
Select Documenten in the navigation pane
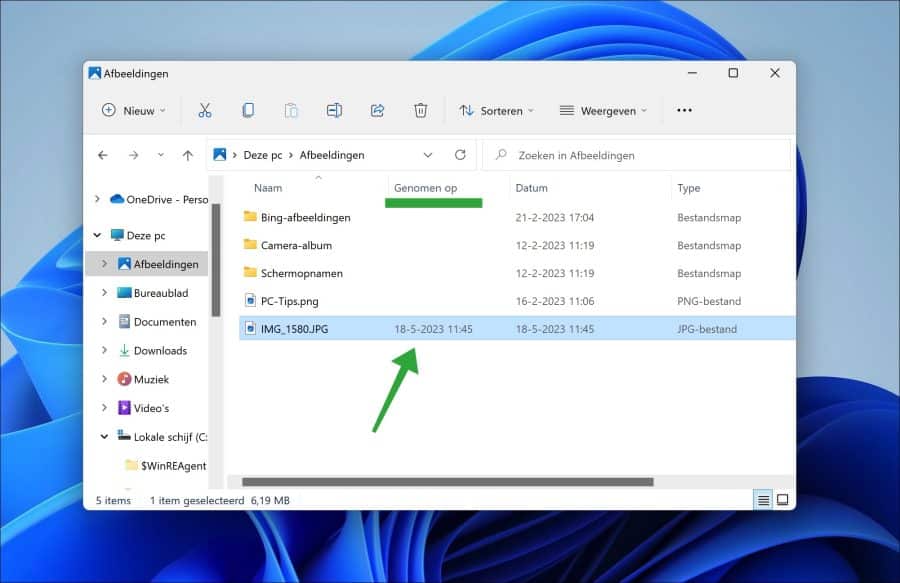[x=165, y=321]
